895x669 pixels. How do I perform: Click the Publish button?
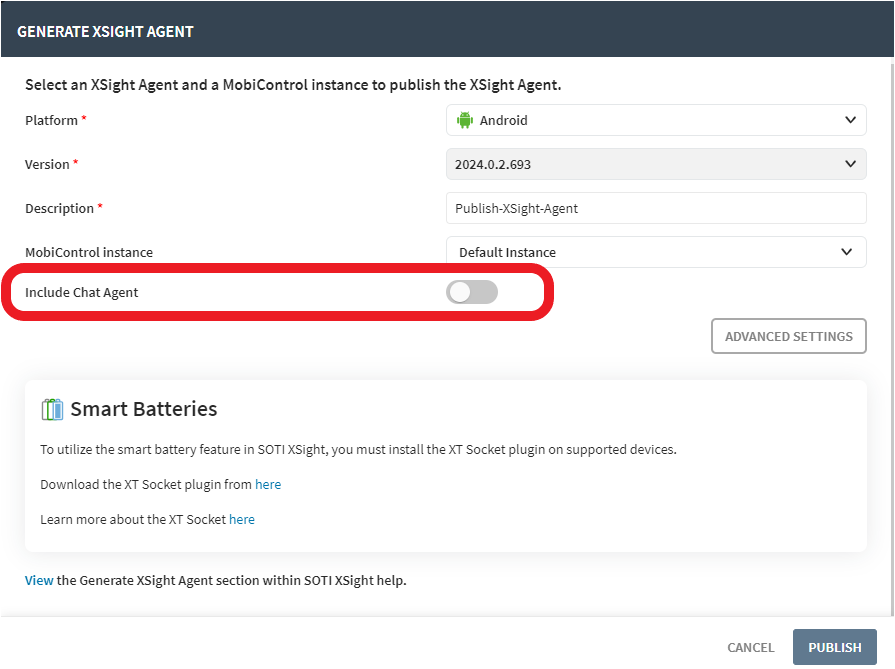pyautogui.click(x=834, y=647)
